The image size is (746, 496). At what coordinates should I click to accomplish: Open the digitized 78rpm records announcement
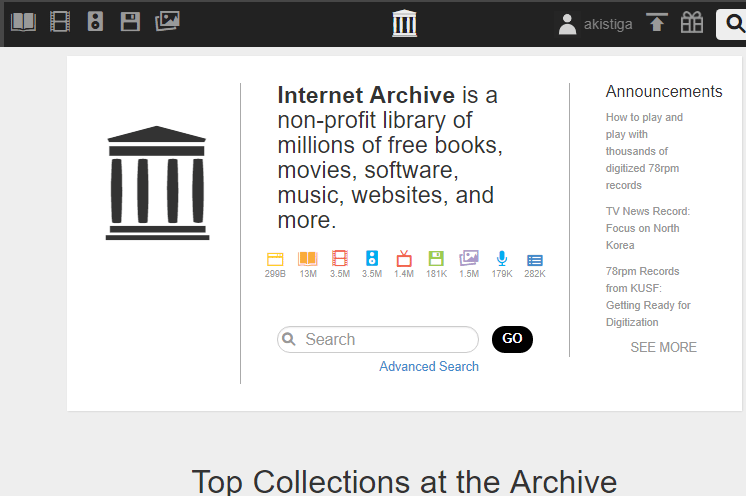coord(644,151)
